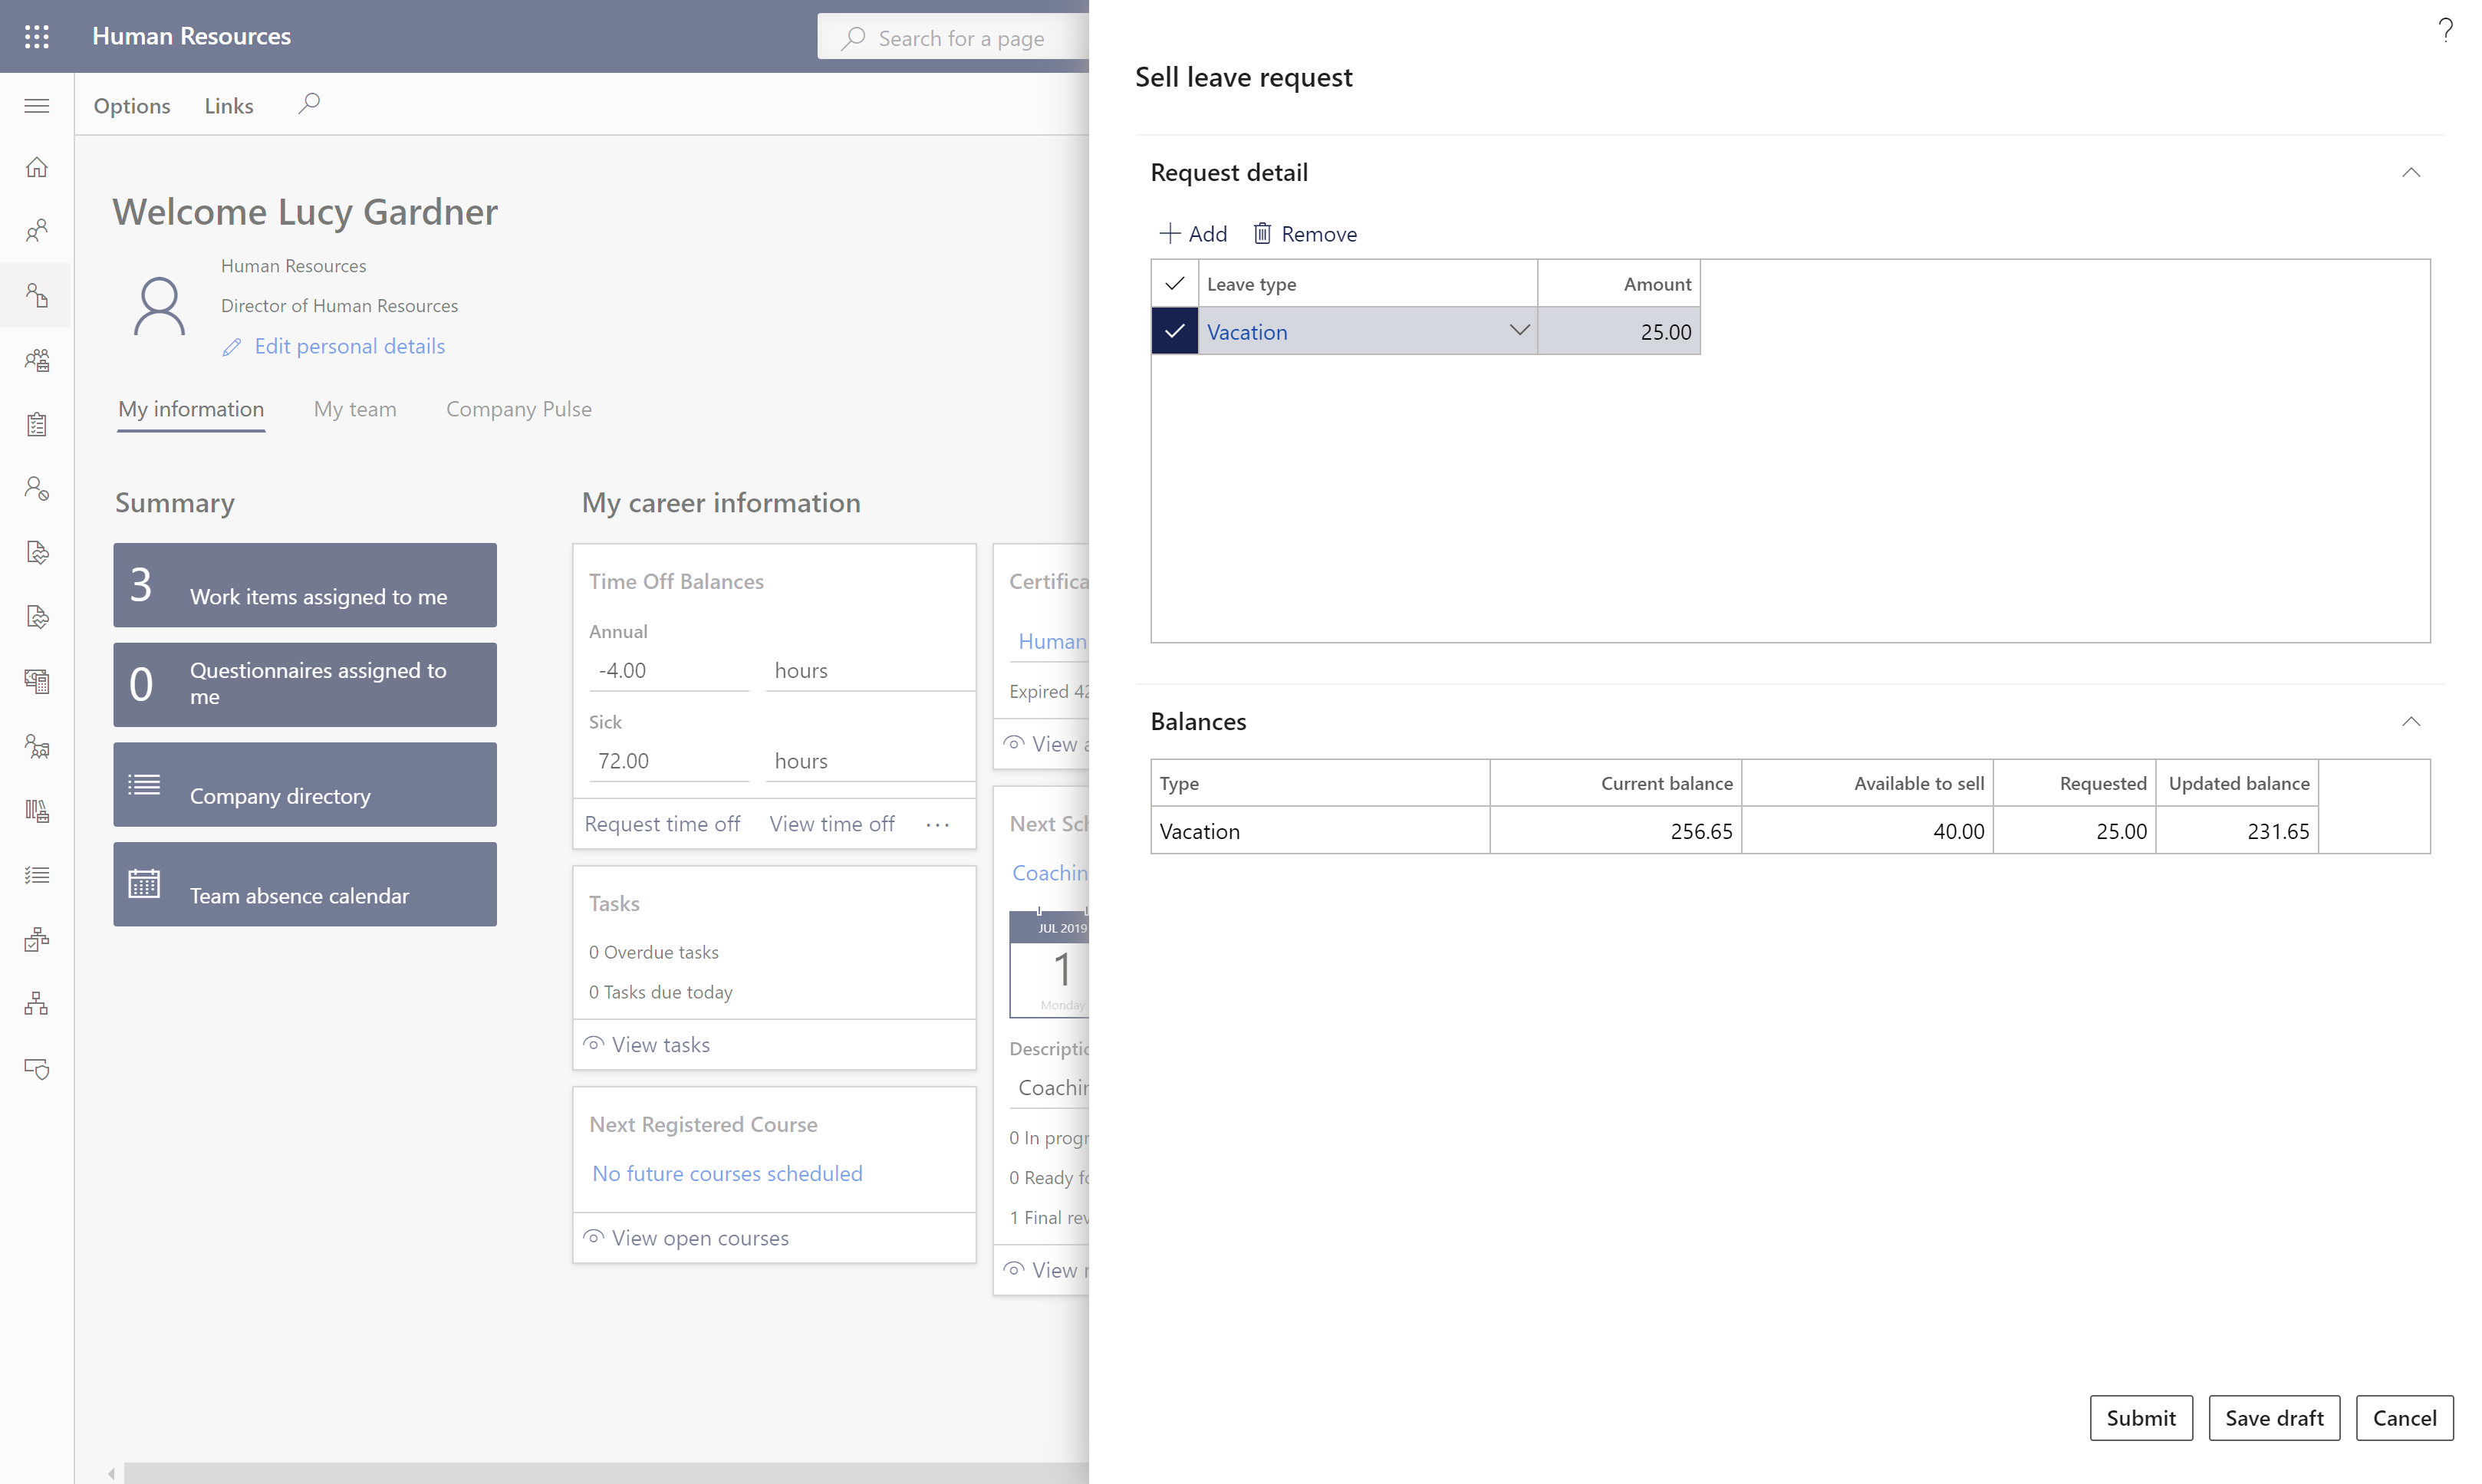Click the Add button in Request detail
This screenshot has width=2482, height=1484.
pos(1193,232)
